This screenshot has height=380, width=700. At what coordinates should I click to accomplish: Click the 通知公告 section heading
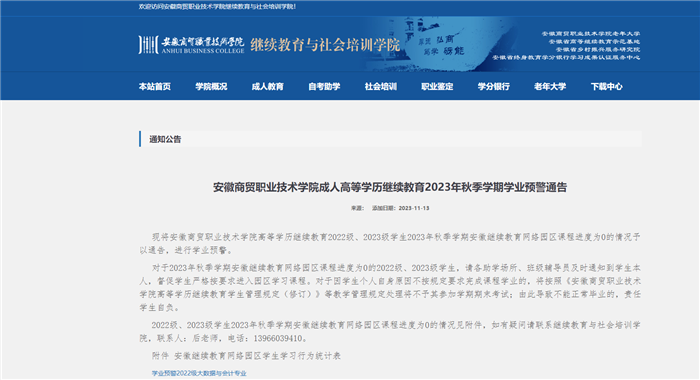[x=165, y=139]
